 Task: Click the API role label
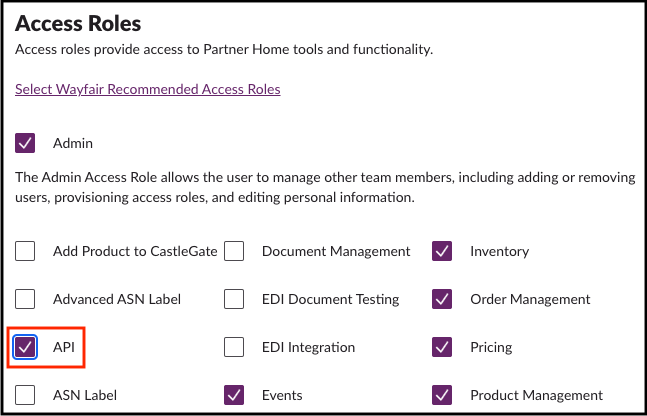pos(64,347)
